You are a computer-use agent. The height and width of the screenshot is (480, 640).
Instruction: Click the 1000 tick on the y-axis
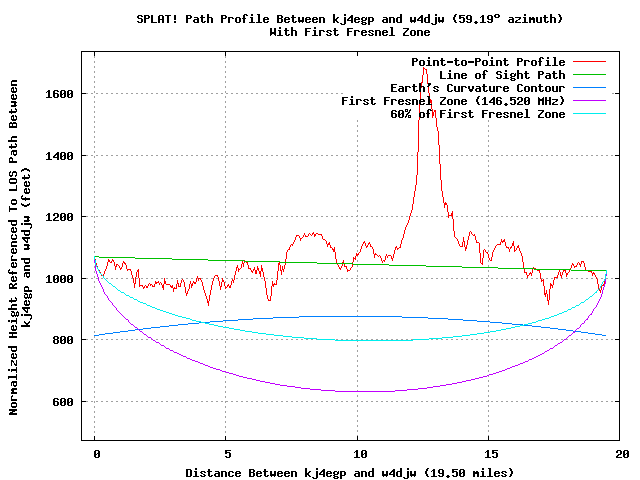[60, 279]
